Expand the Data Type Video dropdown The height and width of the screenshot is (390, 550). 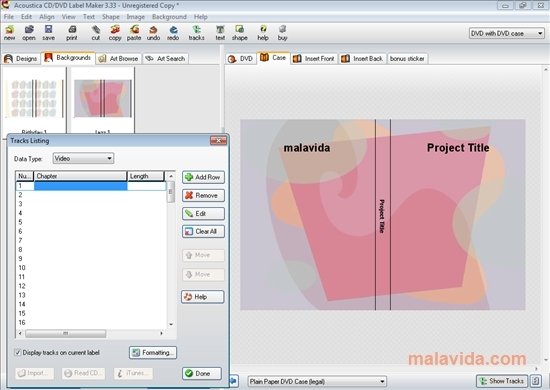coord(83,159)
